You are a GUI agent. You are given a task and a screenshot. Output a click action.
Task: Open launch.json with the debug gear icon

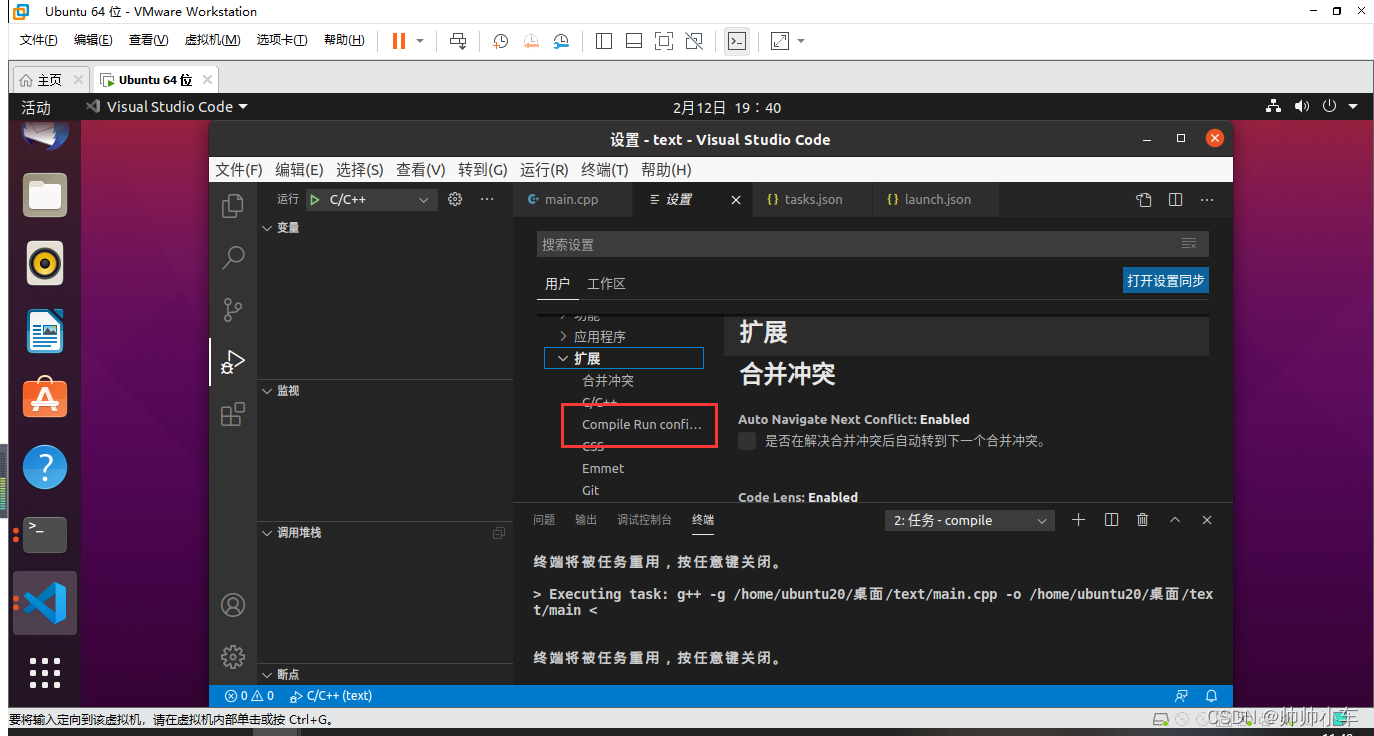tap(455, 199)
